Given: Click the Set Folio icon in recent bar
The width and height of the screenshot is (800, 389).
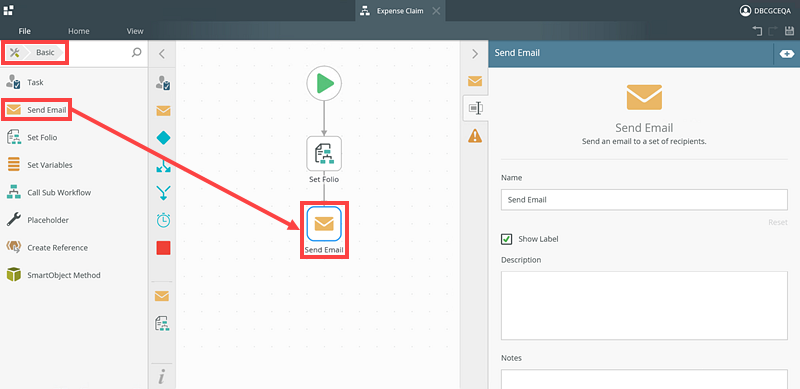Looking at the screenshot, I should [163, 324].
